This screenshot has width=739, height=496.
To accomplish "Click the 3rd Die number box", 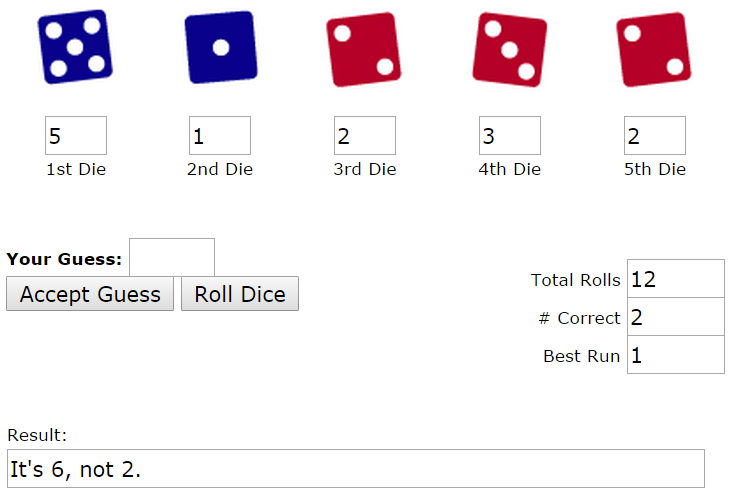I will click(x=365, y=135).
